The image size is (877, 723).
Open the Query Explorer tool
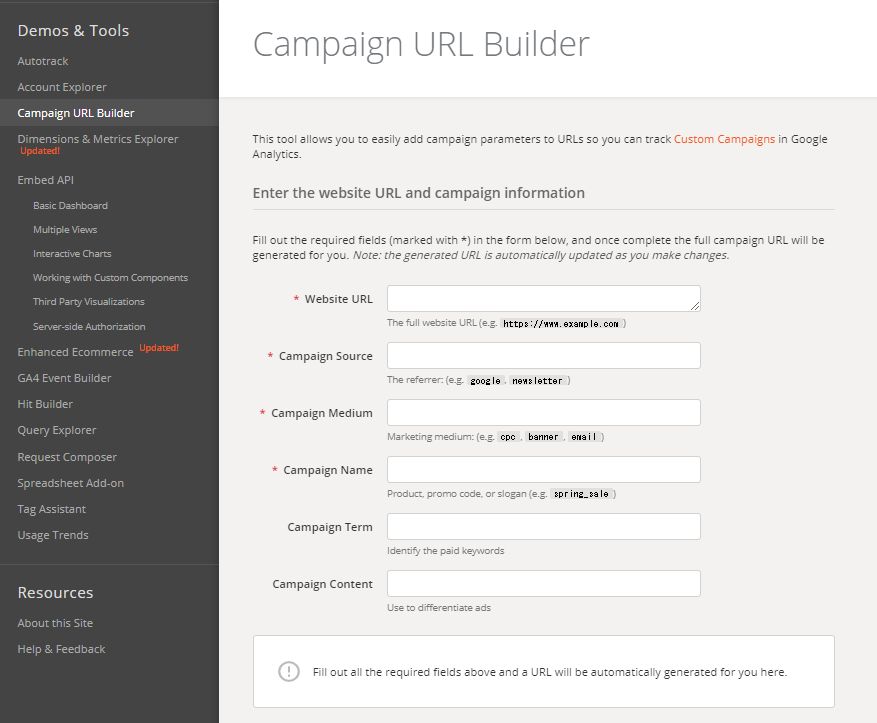[x=56, y=431]
